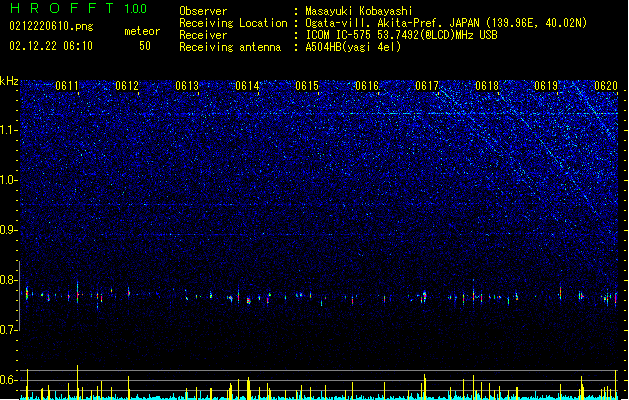The width and height of the screenshot is (629, 400).
Task: Click the 0.7 kHz axis label
Action: coord(9,330)
